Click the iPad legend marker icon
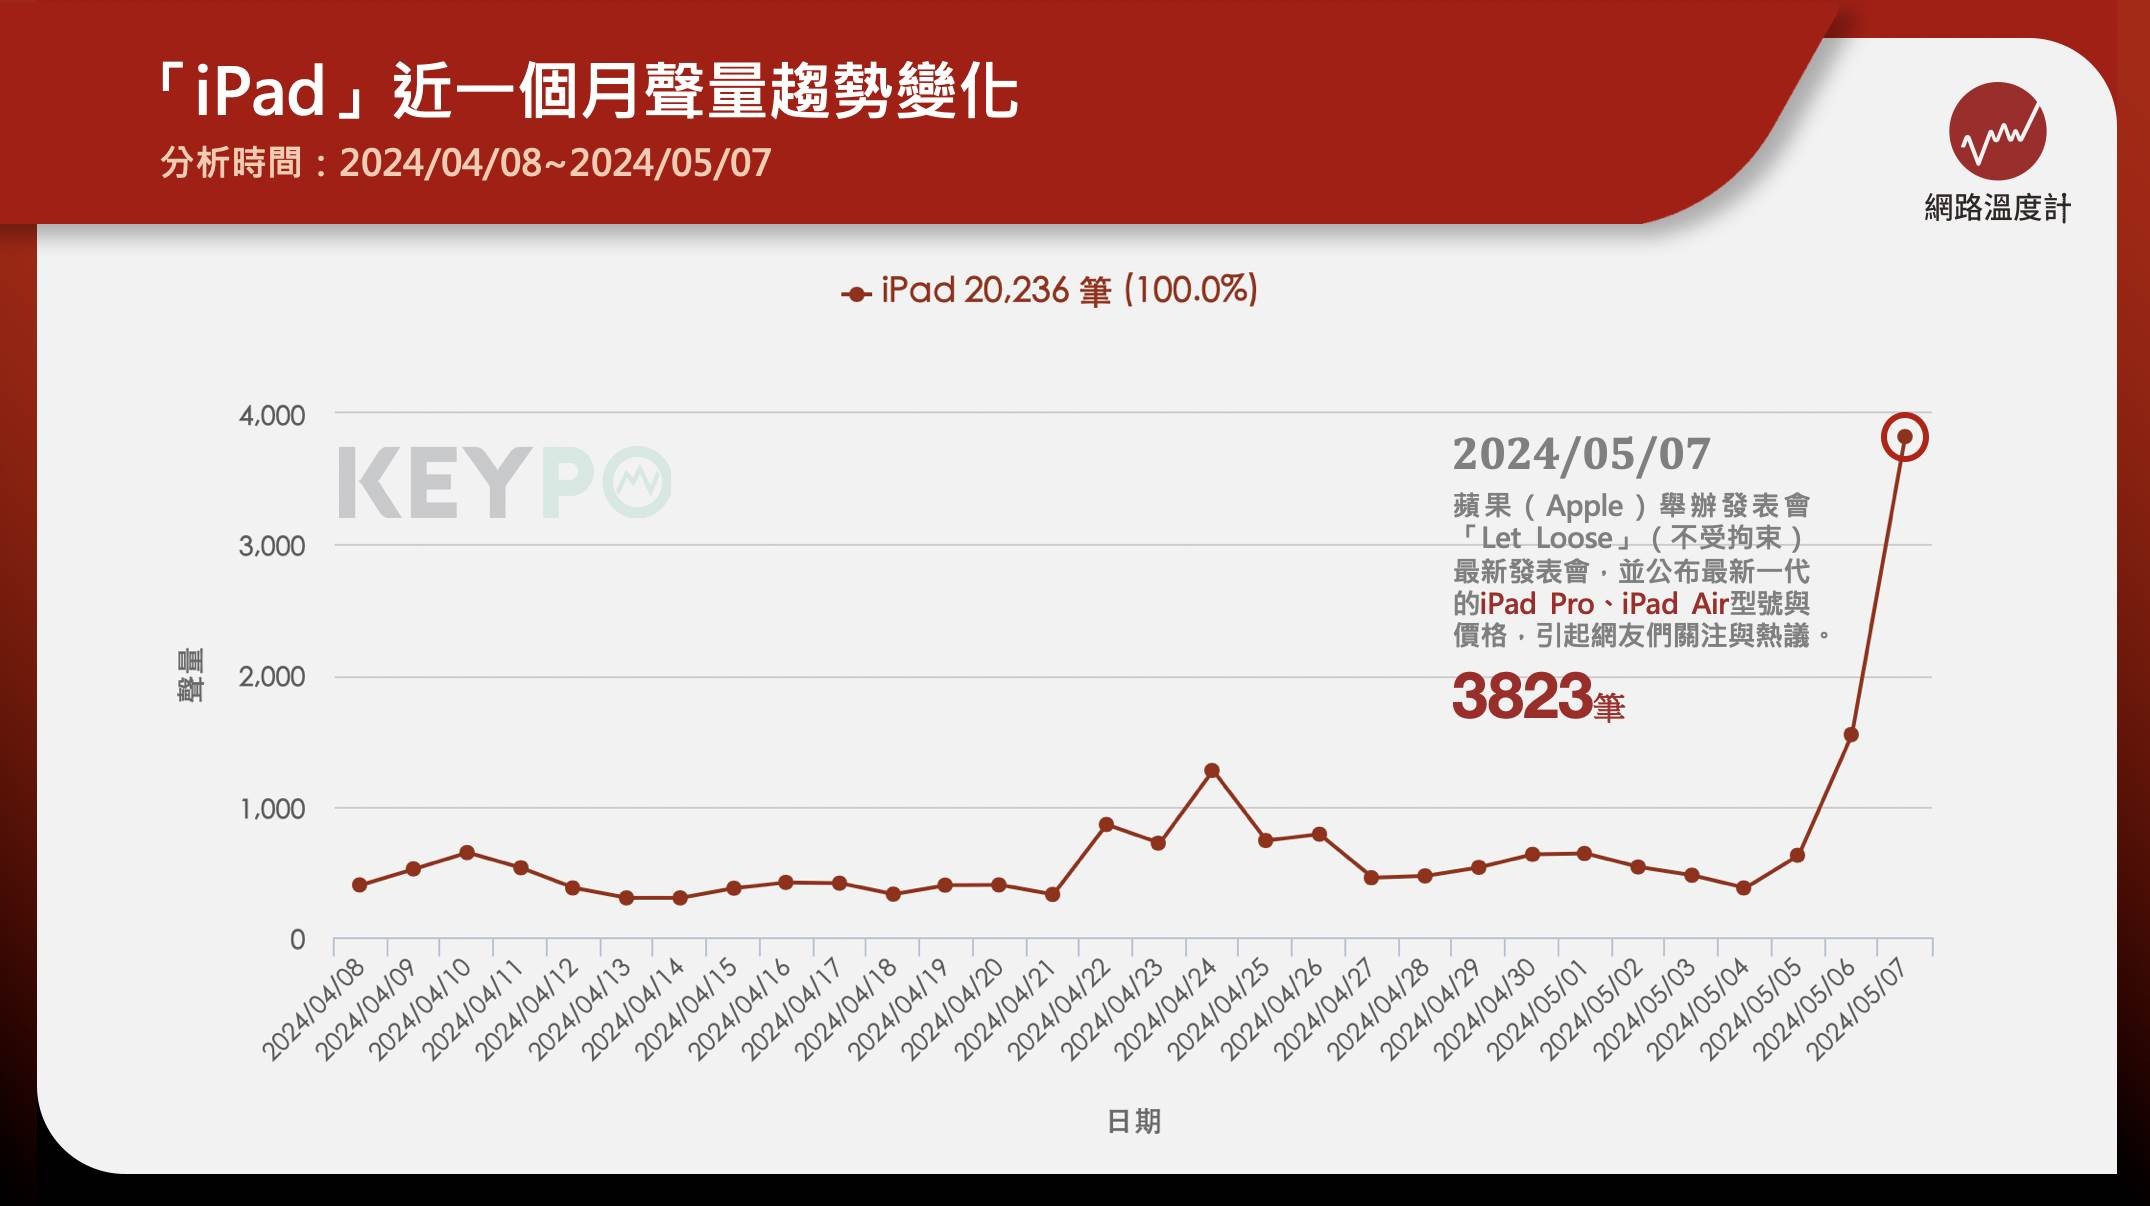Image resolution: width=2150 pixels, height=1206 pixels. point(855,294)
